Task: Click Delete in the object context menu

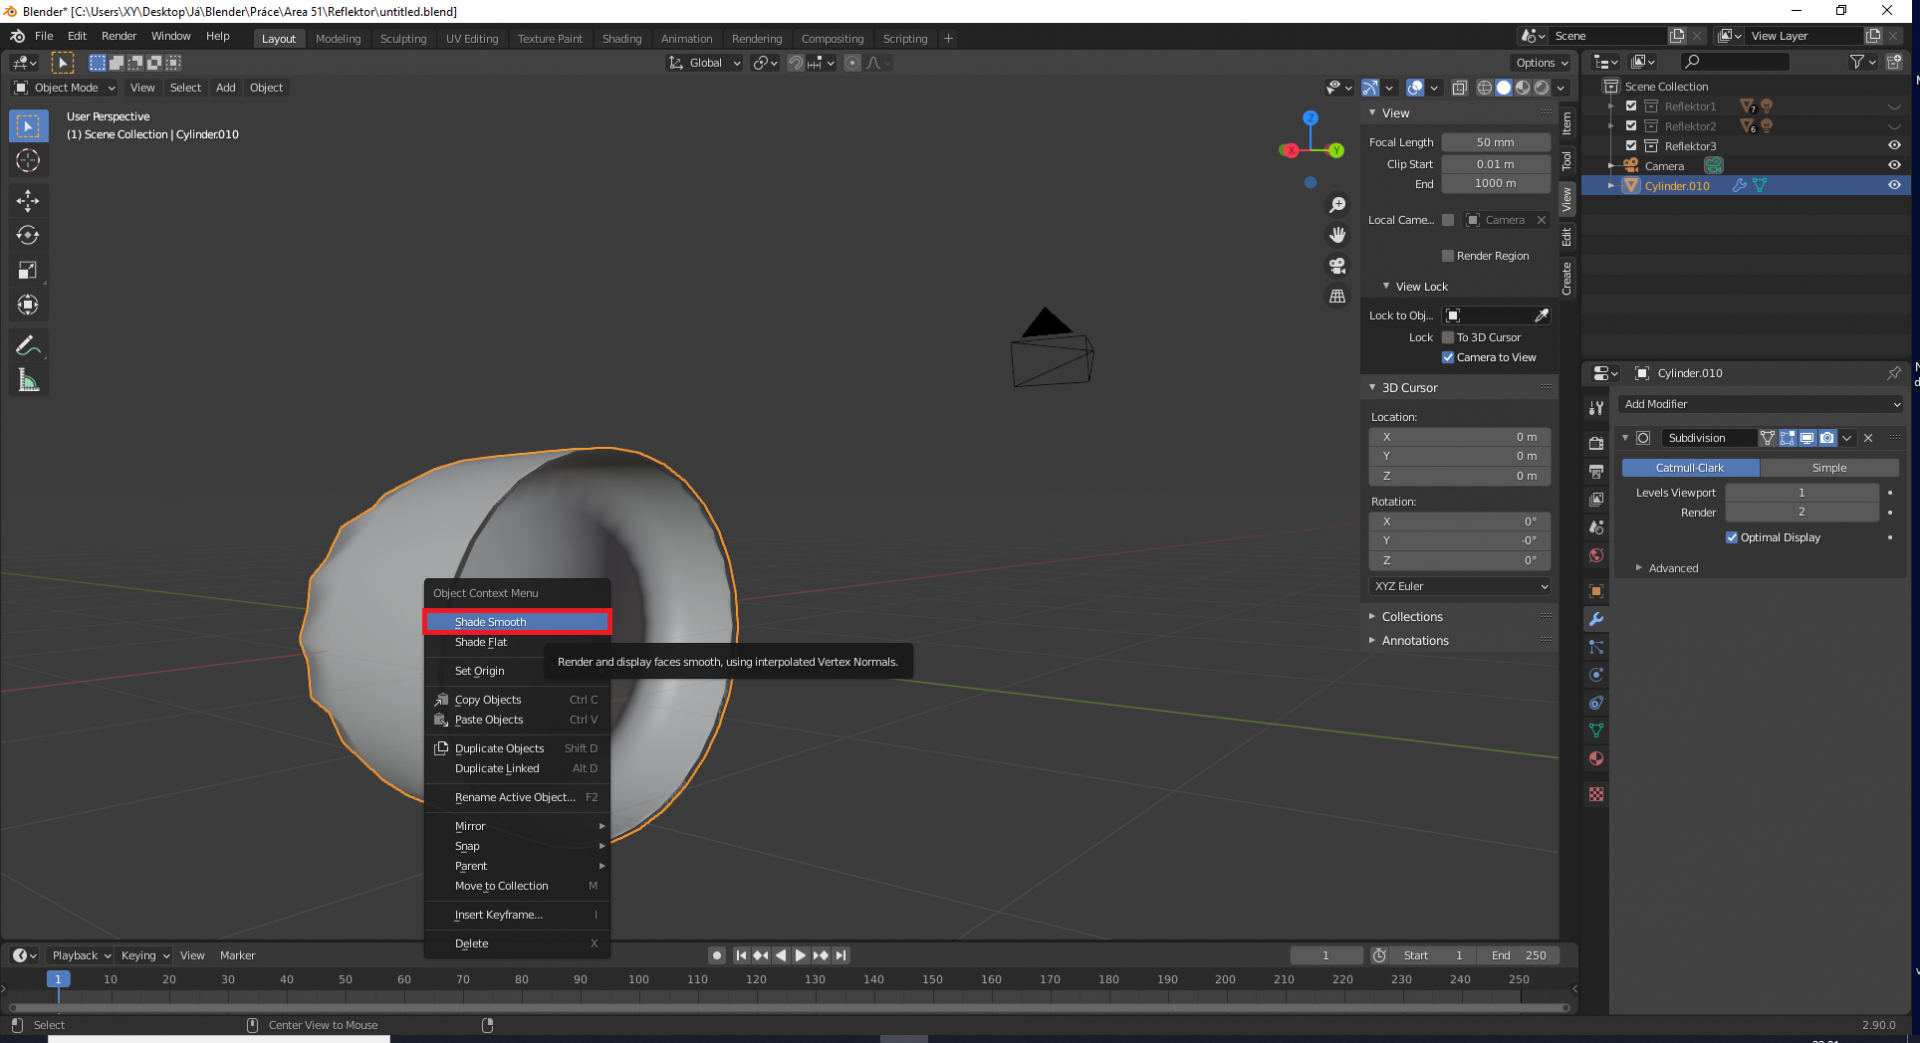Action: [472, 944]
